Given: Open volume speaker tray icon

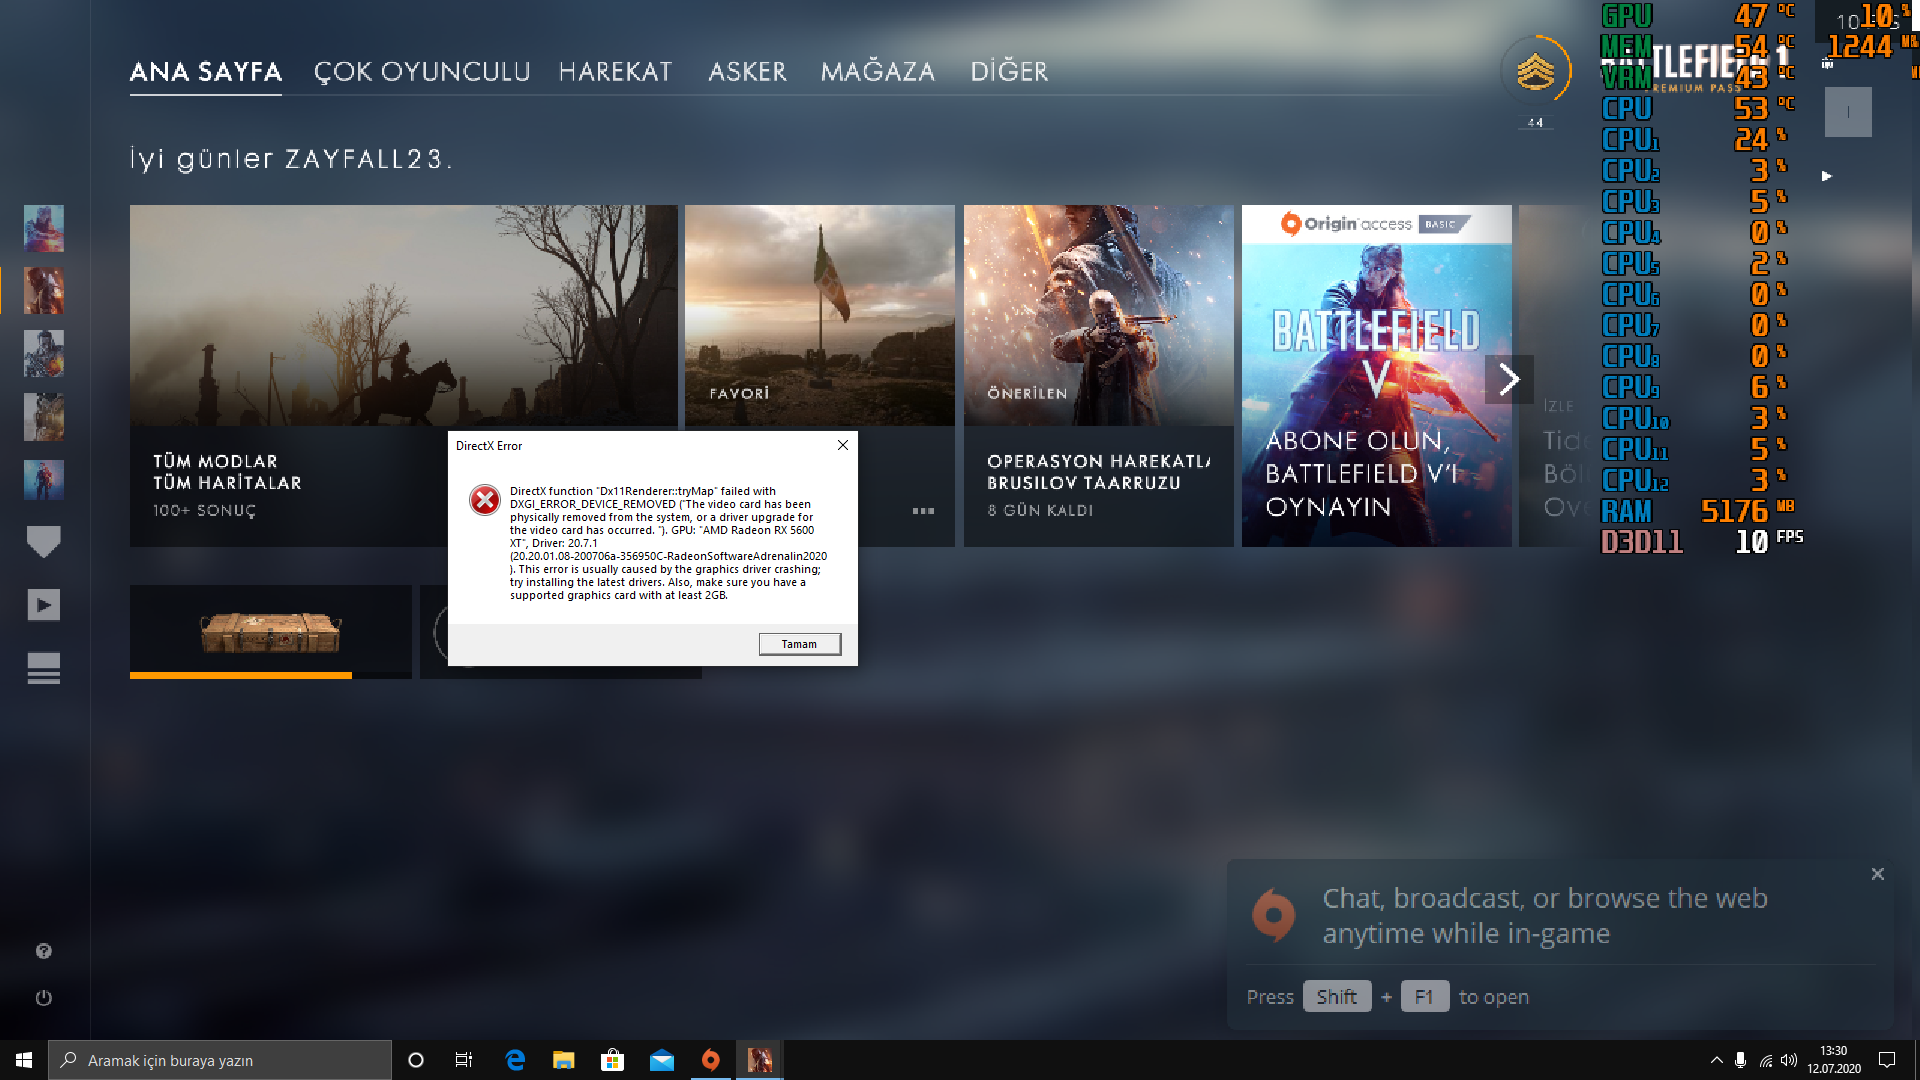Looking at the screenshot, I should [x=1790, y=1060].
